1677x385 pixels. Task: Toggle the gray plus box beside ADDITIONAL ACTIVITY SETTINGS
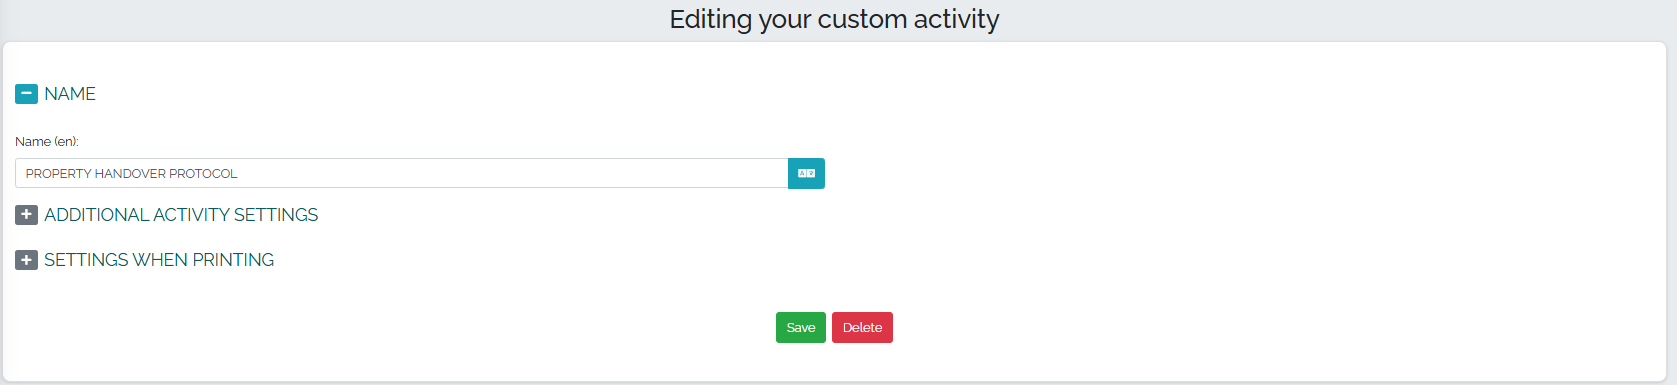tap(26, 215)
